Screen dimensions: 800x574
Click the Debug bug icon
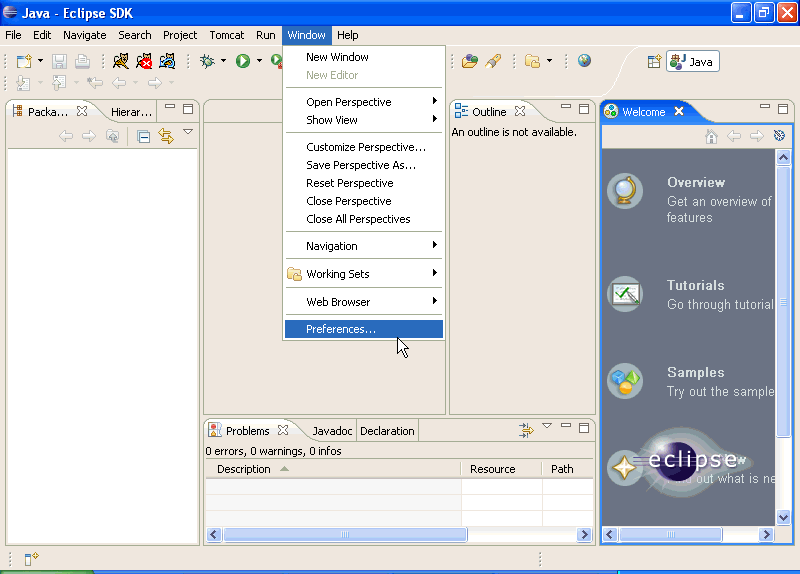(207, 61)
